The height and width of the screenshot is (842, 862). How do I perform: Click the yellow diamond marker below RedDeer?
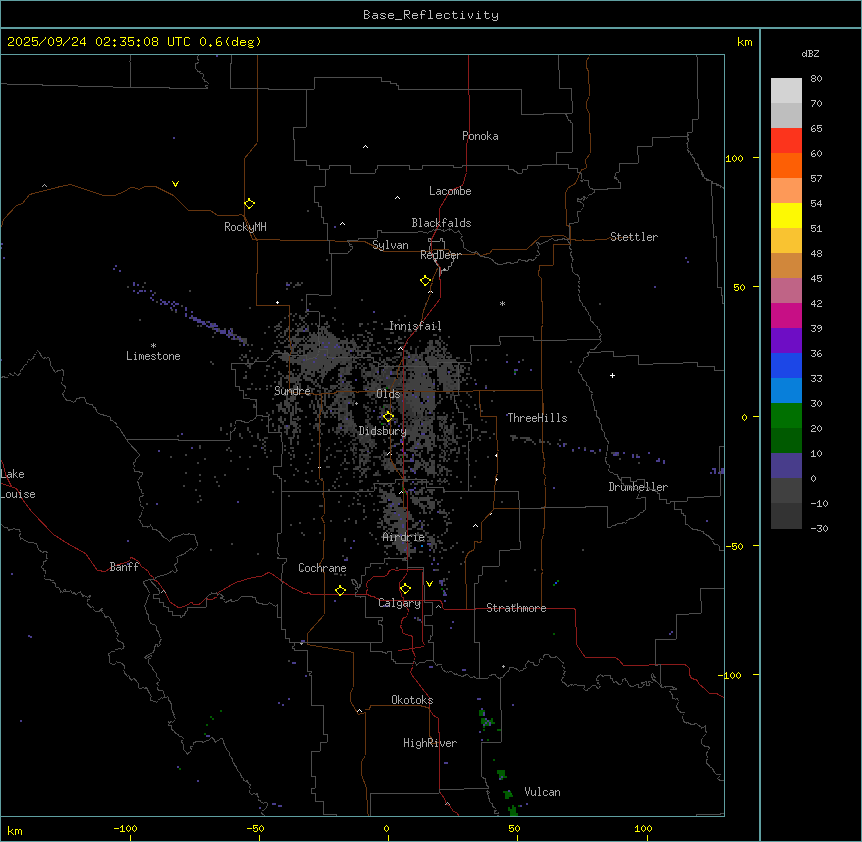[426, 281]
